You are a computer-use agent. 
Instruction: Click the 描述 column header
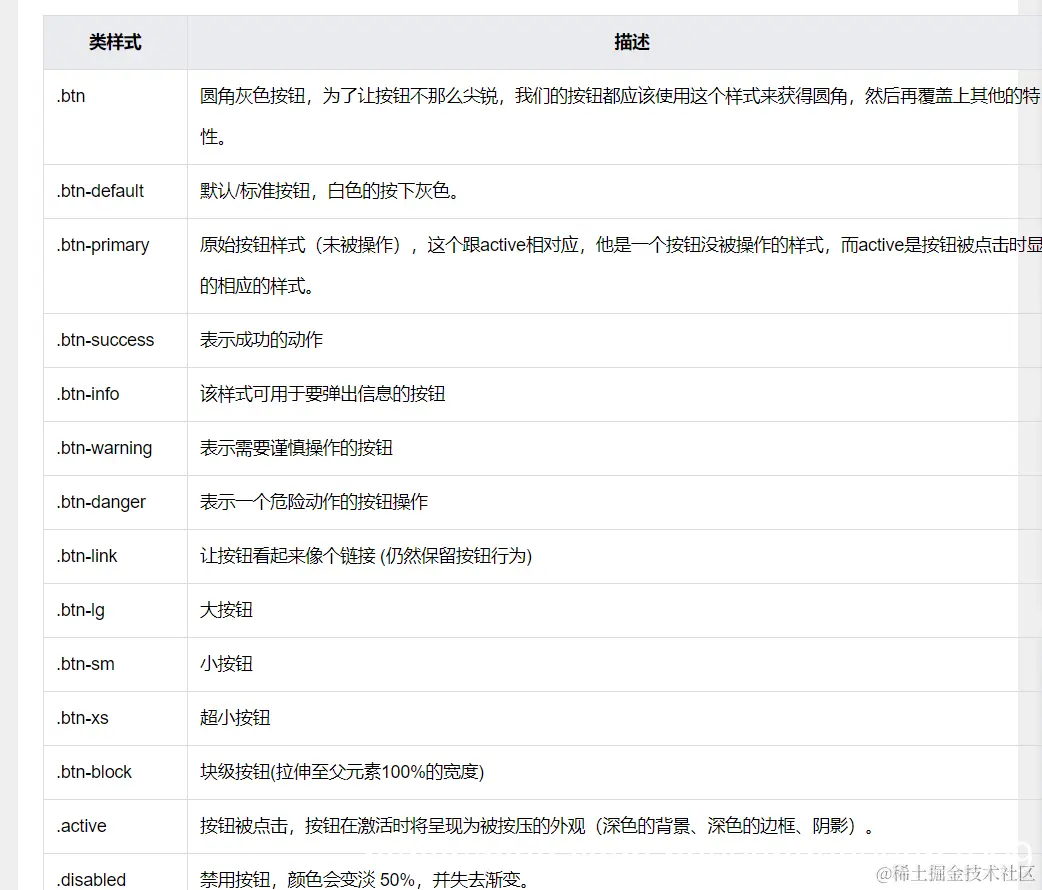click(x=630, y=42)
